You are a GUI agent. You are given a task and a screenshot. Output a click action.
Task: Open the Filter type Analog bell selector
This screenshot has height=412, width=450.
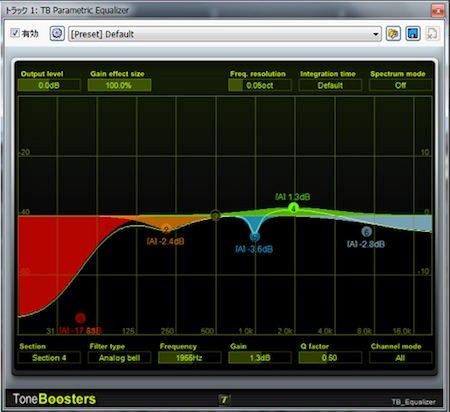coord(119,358)
